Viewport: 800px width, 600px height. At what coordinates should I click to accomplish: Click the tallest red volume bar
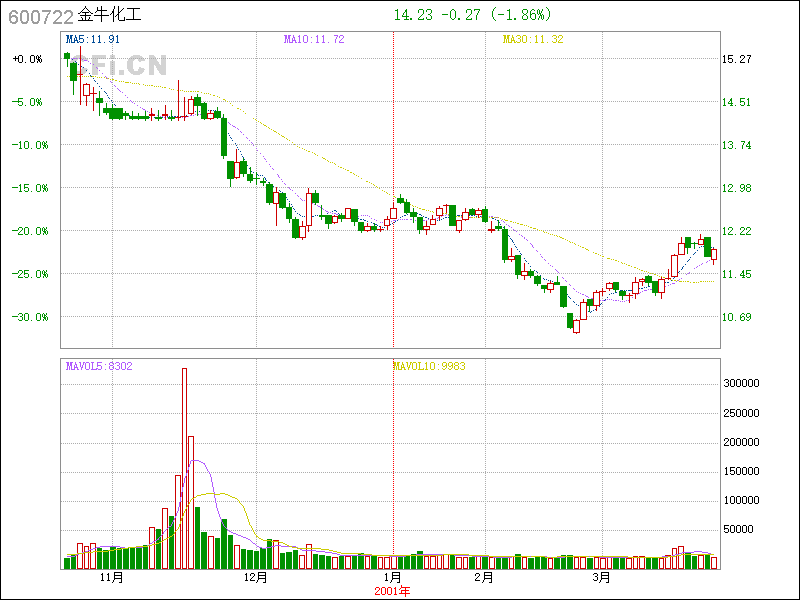[184, 468]
